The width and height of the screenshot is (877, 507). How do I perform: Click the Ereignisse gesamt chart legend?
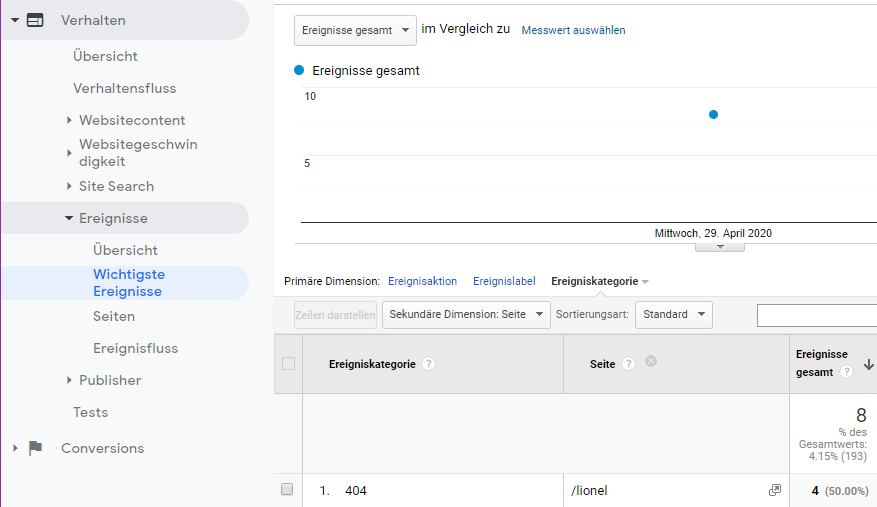357,71
